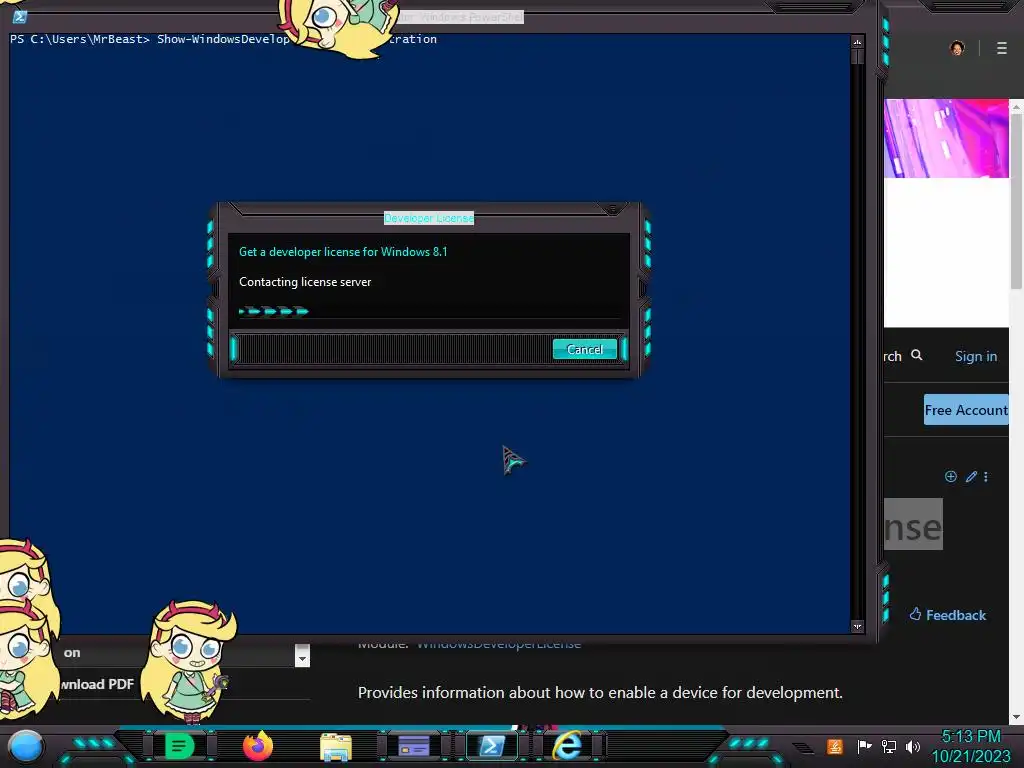This screenshot has width=1024, height=768.
Task: Open the three-dot more options menu
Action: 986,477
